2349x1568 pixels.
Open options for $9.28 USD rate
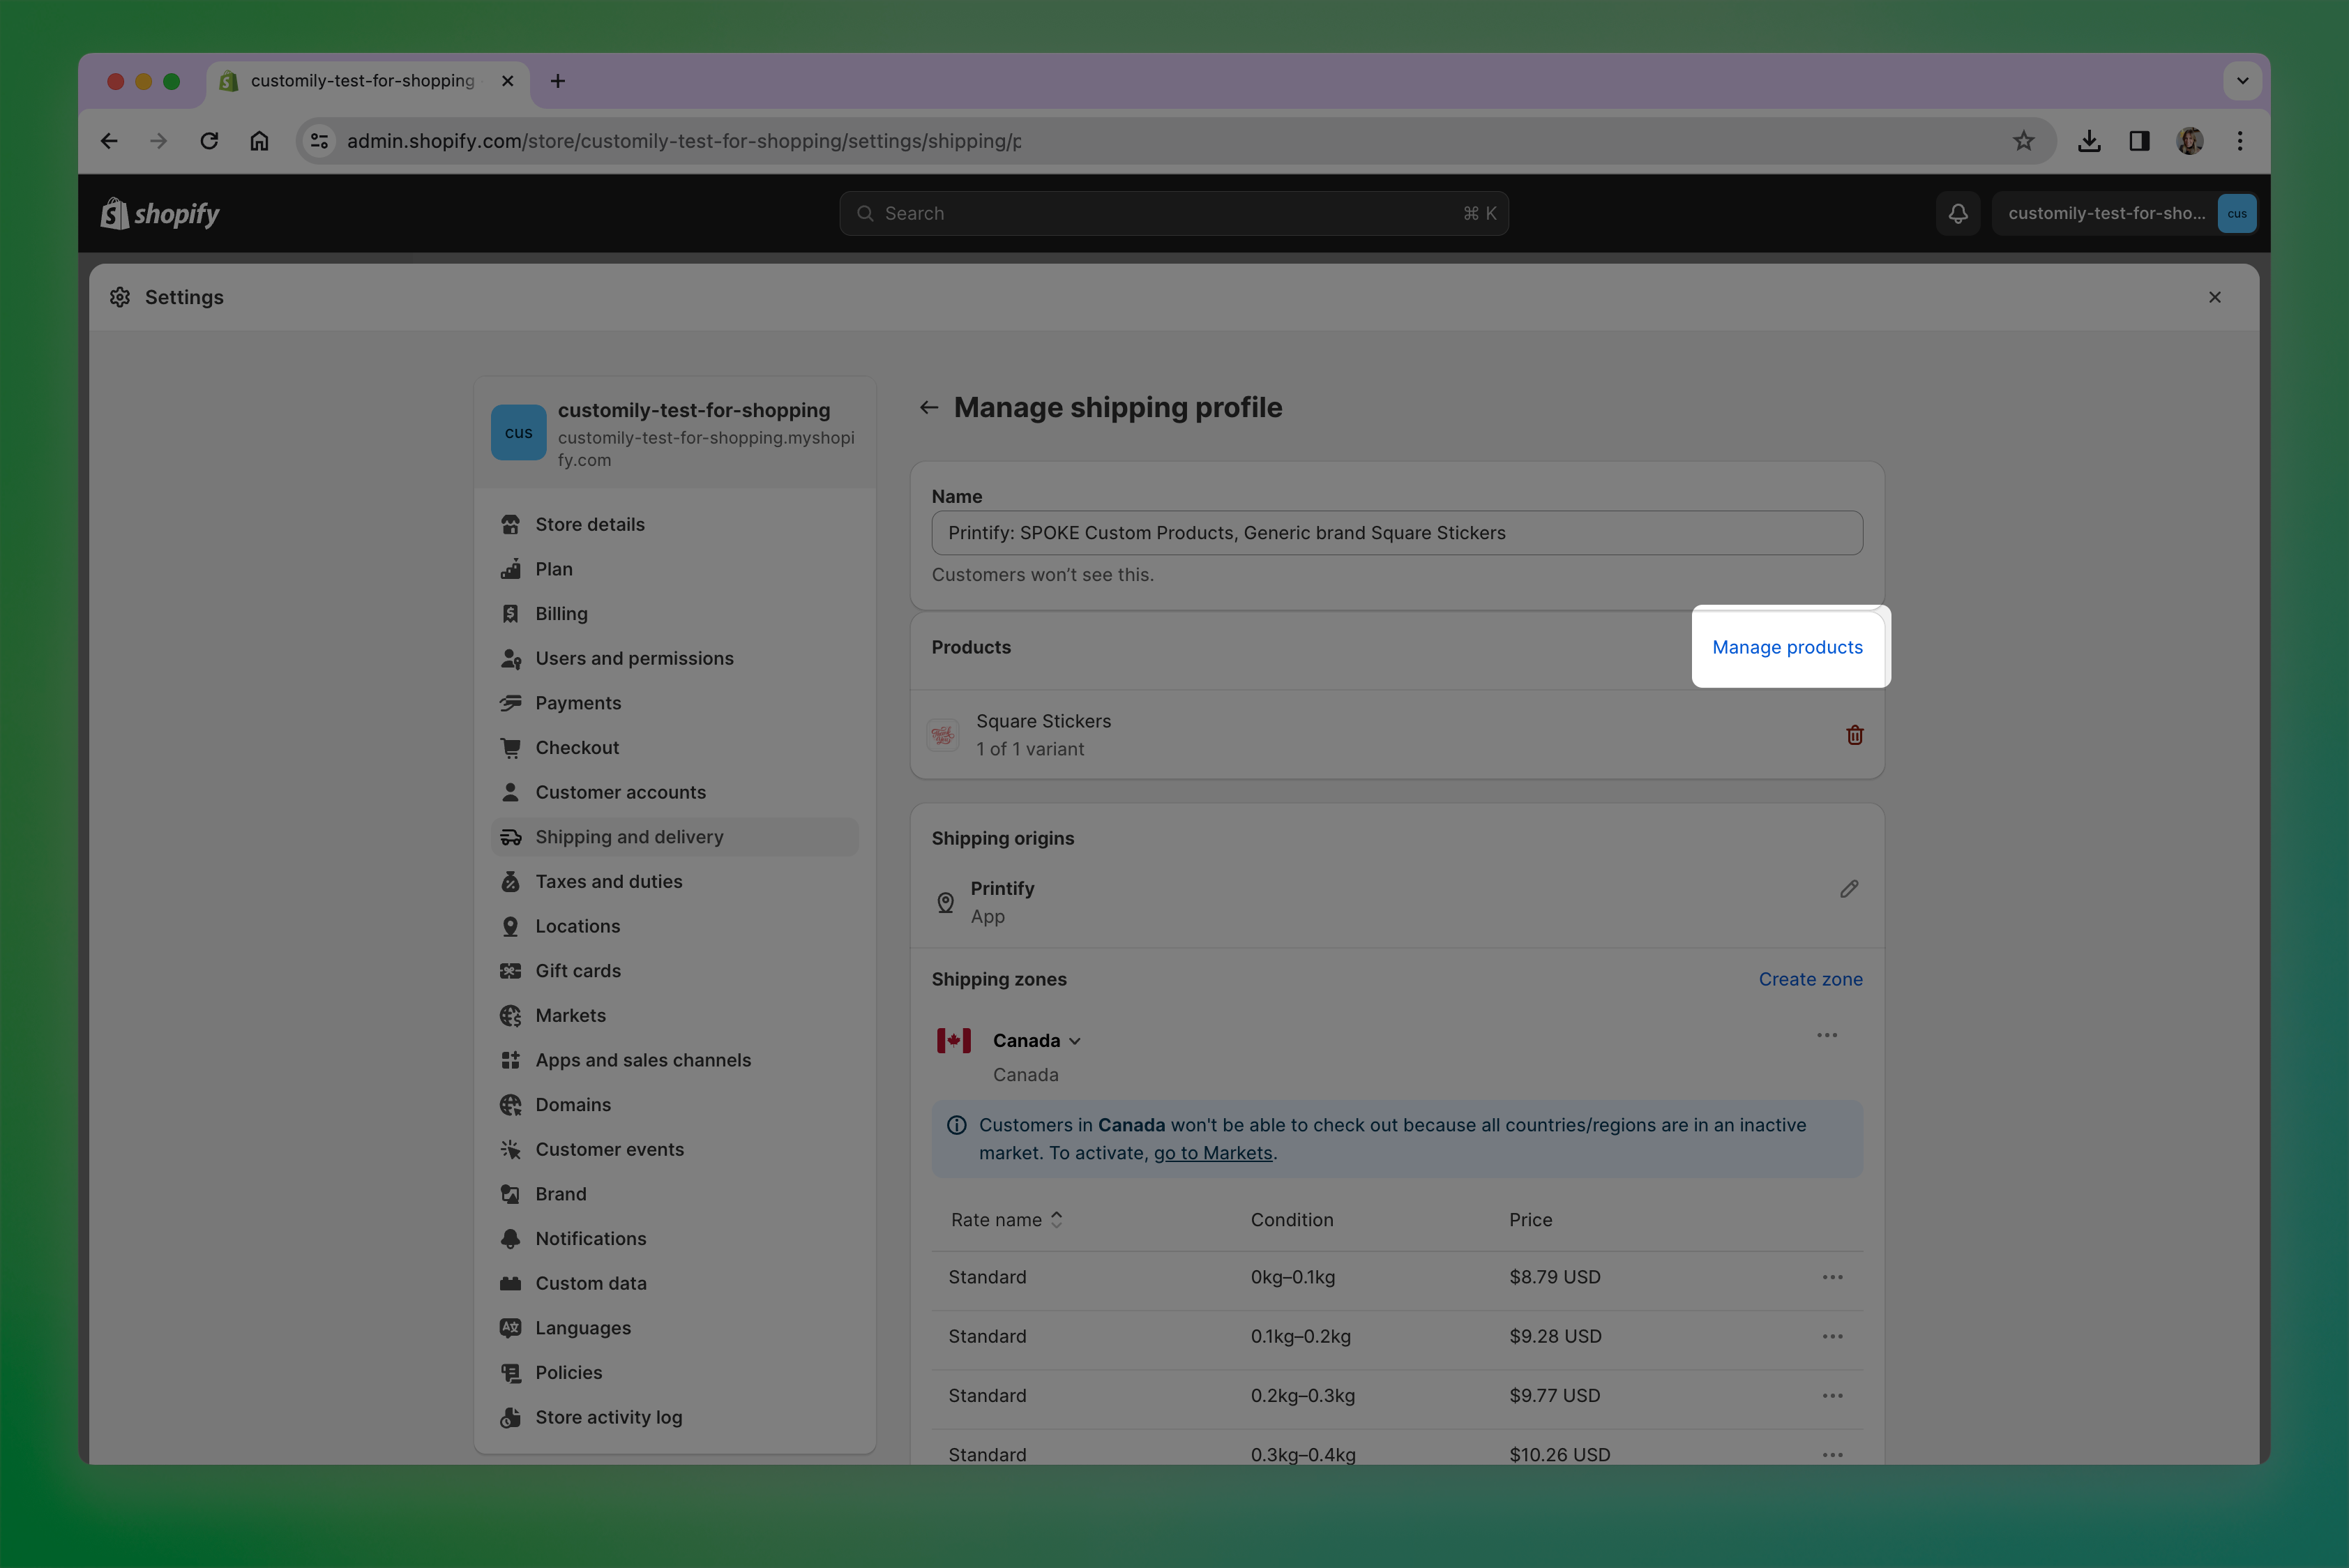pos(1832,1336)
